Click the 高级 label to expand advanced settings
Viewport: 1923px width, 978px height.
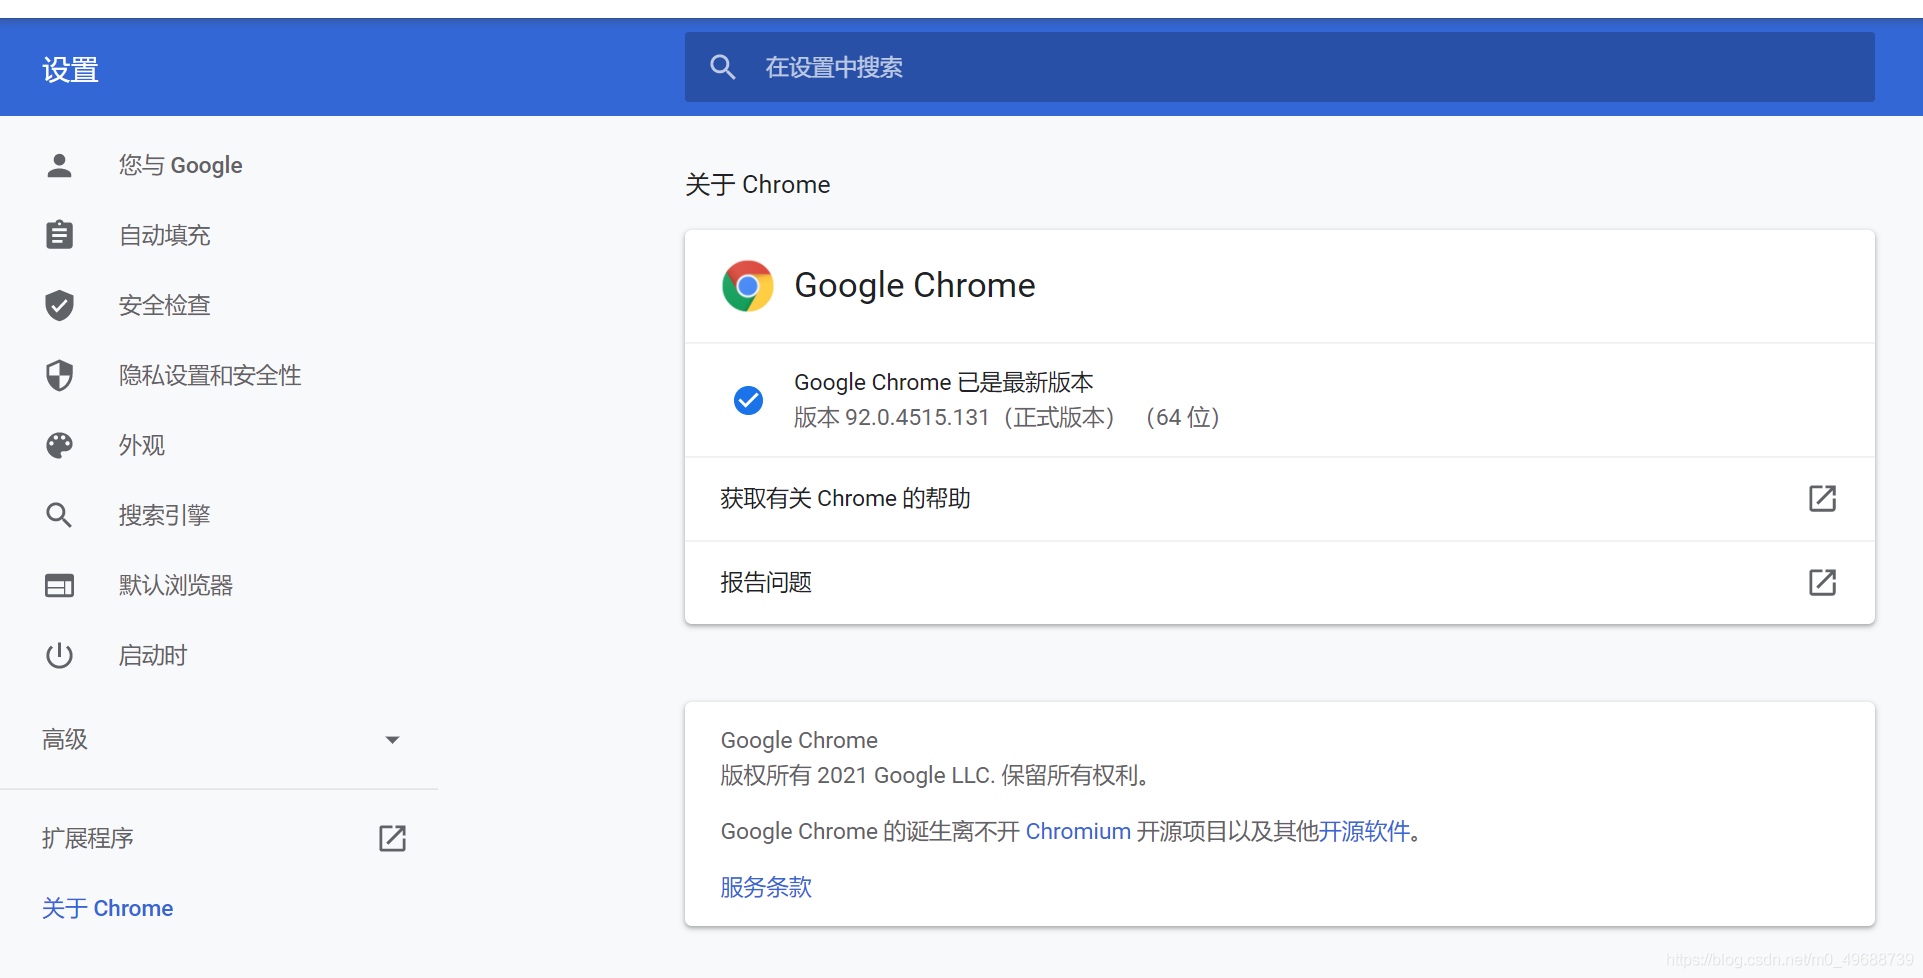[x=65, y=739]
